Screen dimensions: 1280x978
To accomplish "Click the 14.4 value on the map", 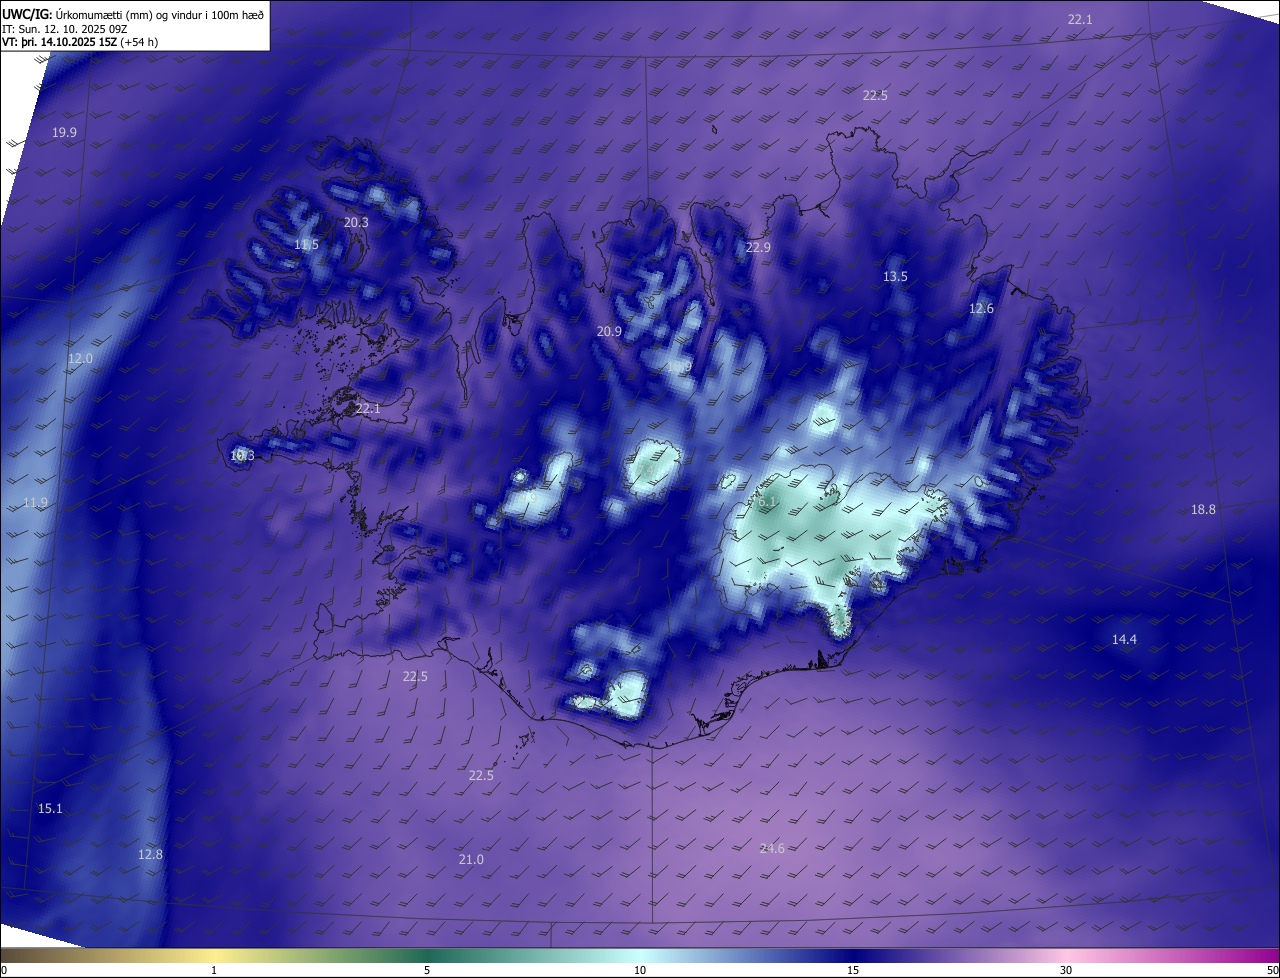I will click(1124, 639).
